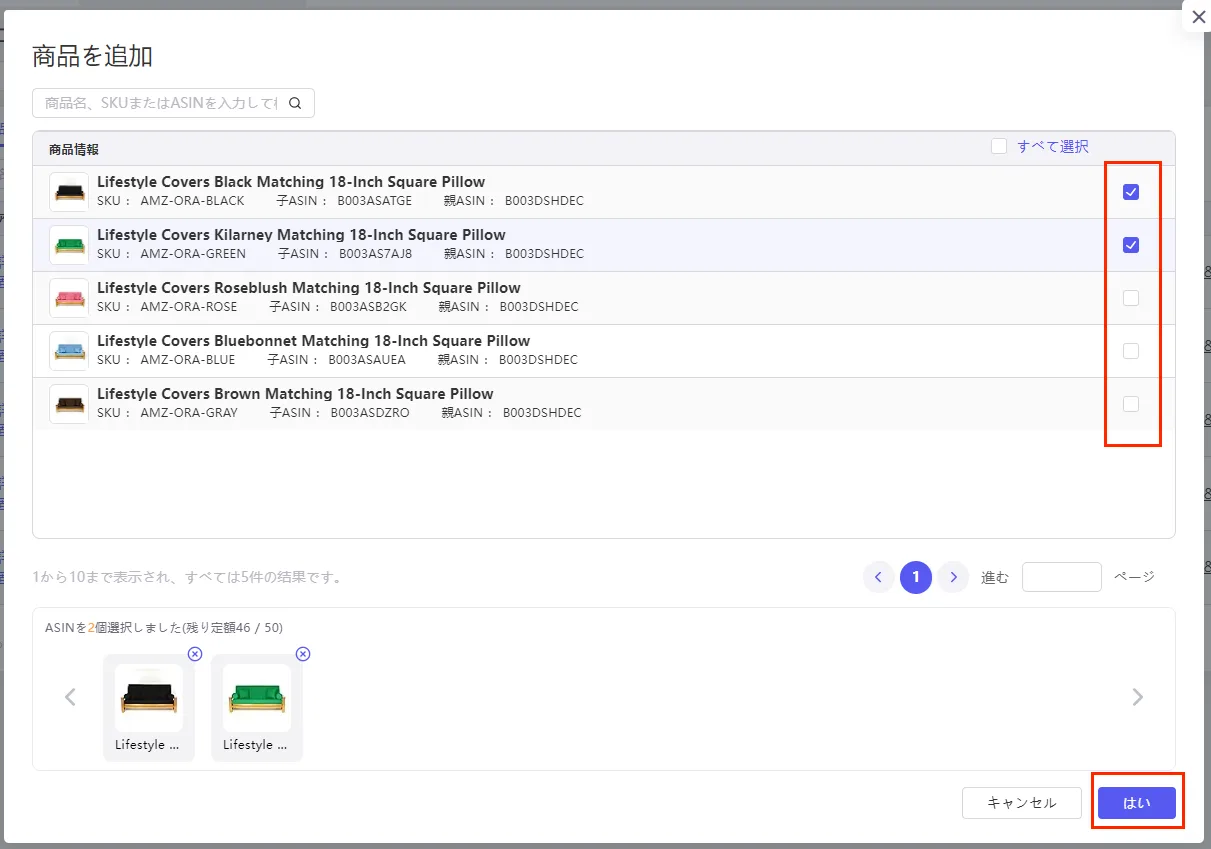The image size is (1211, 849).
Task: Click the Black pillow product image in list
Action: (x=69, y=192)
